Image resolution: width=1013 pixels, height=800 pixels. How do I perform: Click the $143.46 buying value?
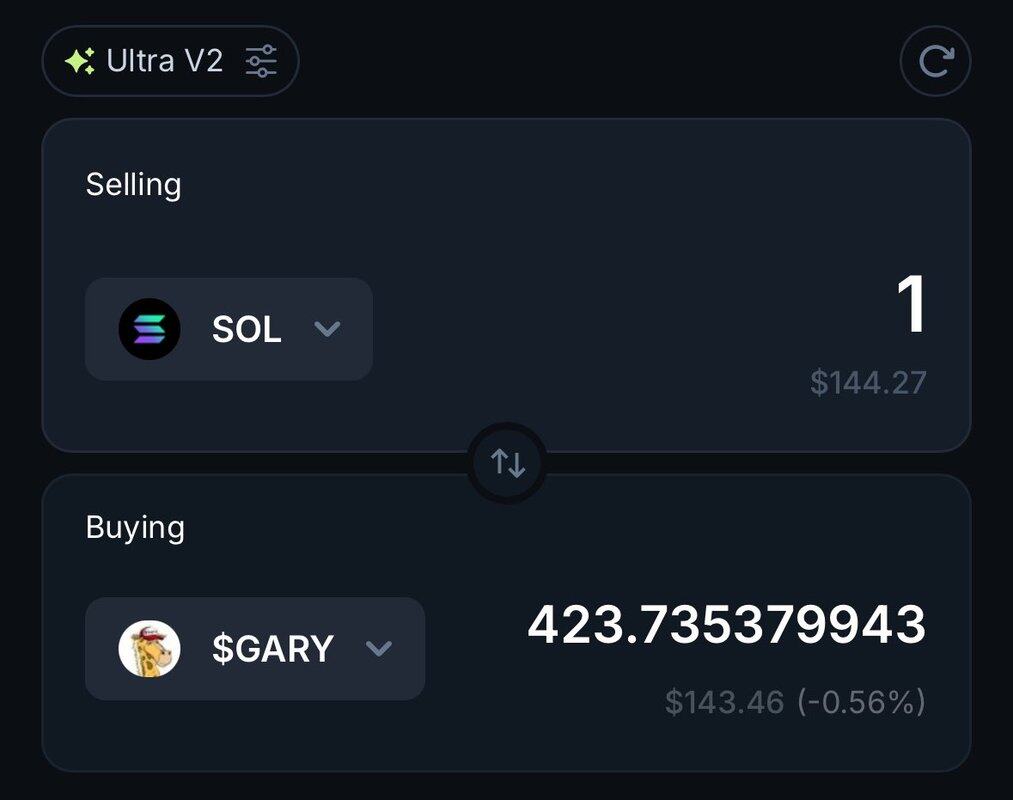point(724,702)
